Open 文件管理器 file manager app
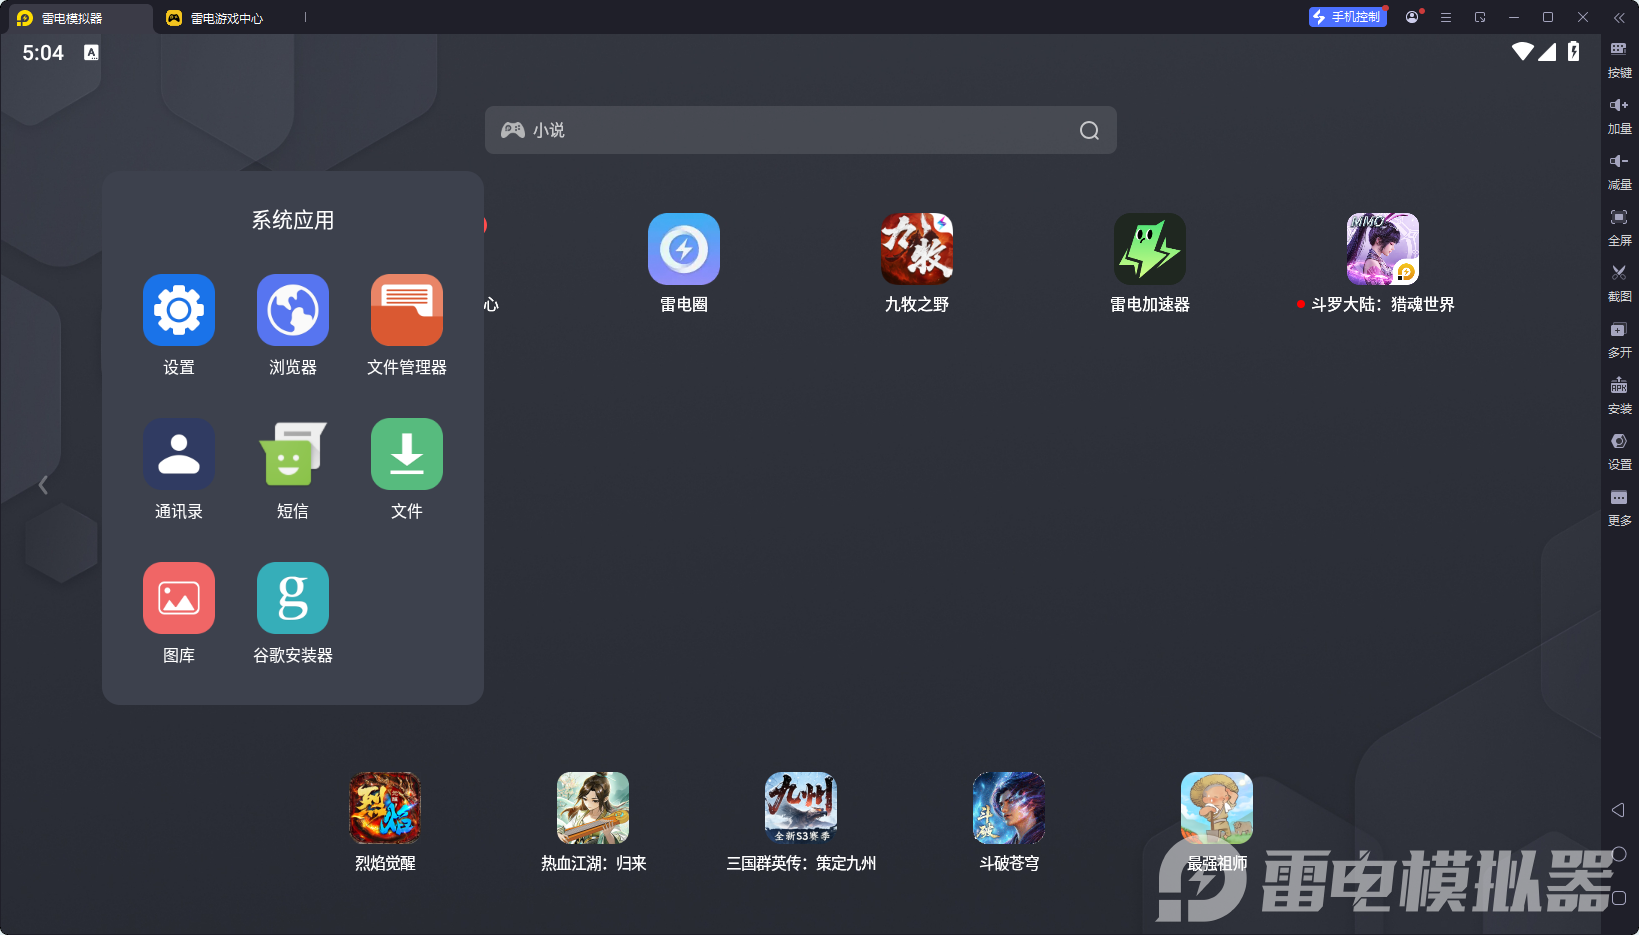The height and width of the screenshot is (935, 1639). (x=406, y=311)
